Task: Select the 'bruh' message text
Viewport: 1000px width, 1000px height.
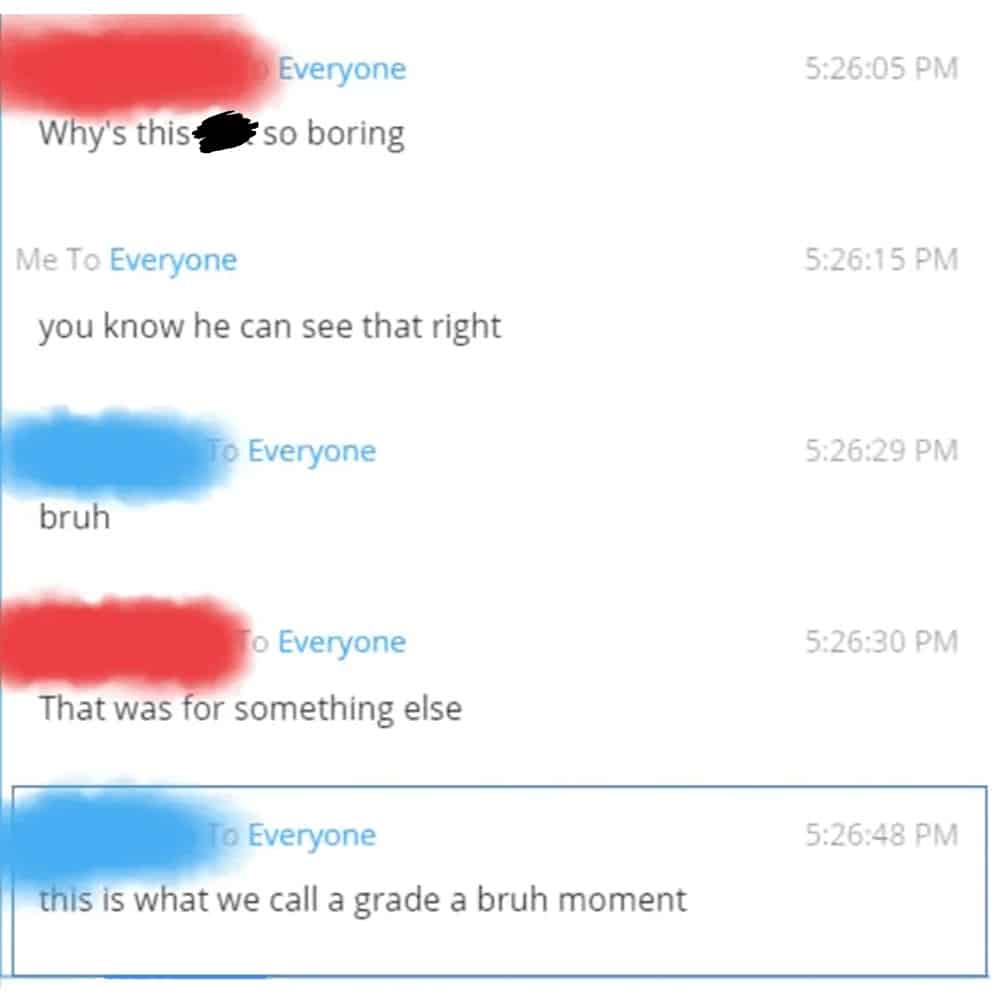Action: [x=75, y=517]
